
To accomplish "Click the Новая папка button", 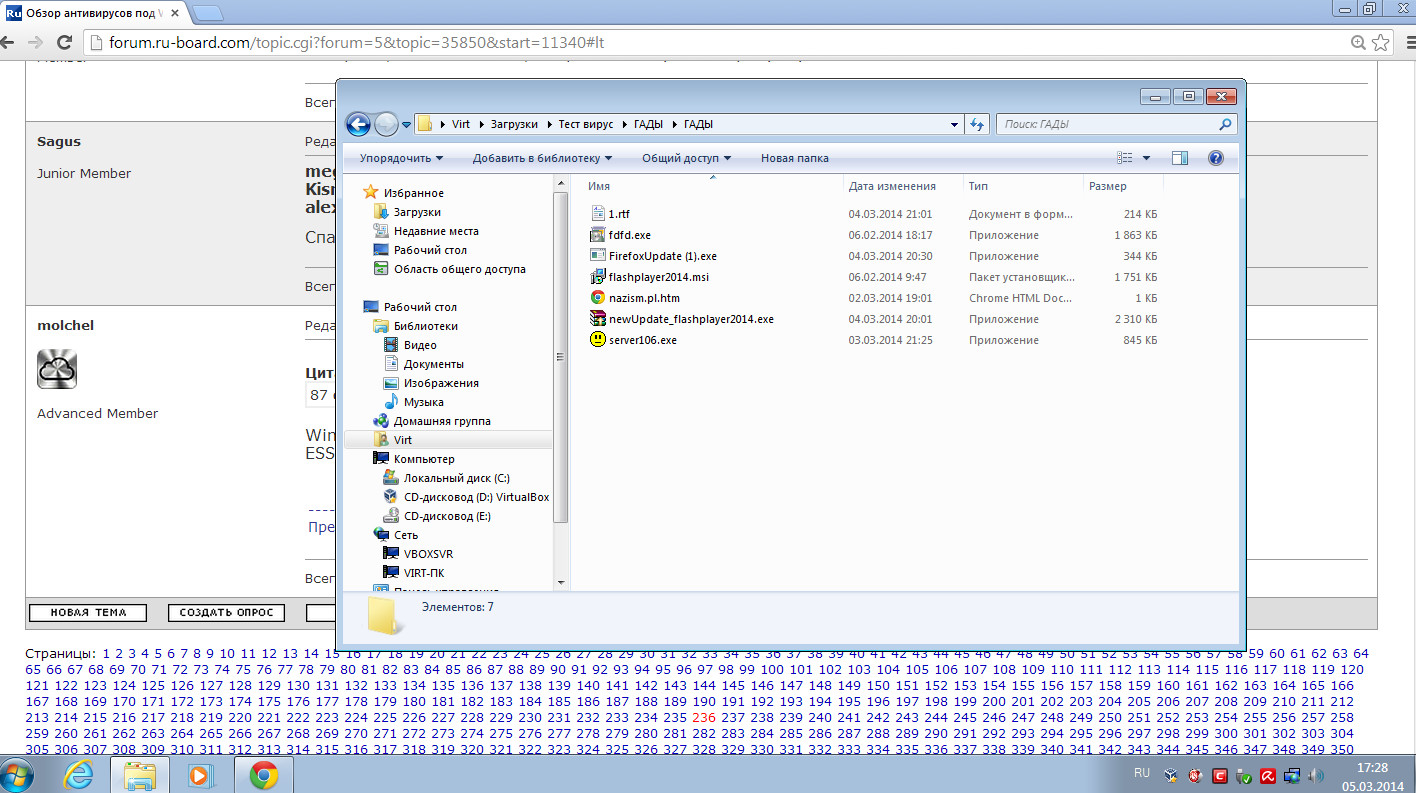I will point(794,158).
